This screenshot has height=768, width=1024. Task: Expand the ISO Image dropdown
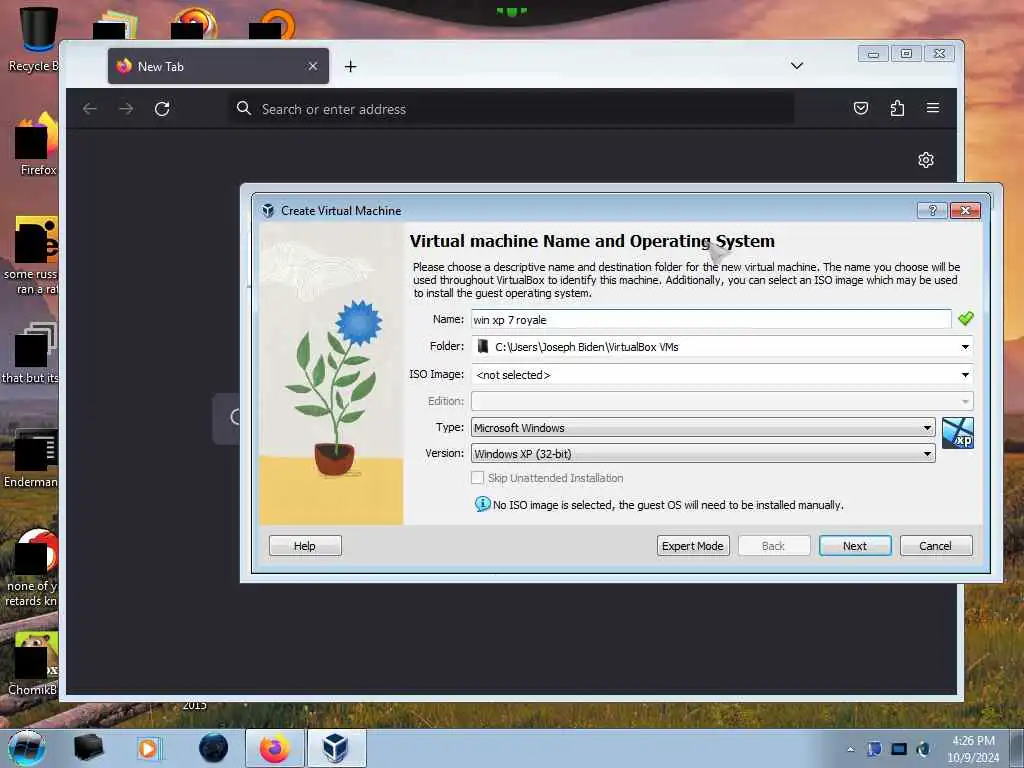coord(965,375)
